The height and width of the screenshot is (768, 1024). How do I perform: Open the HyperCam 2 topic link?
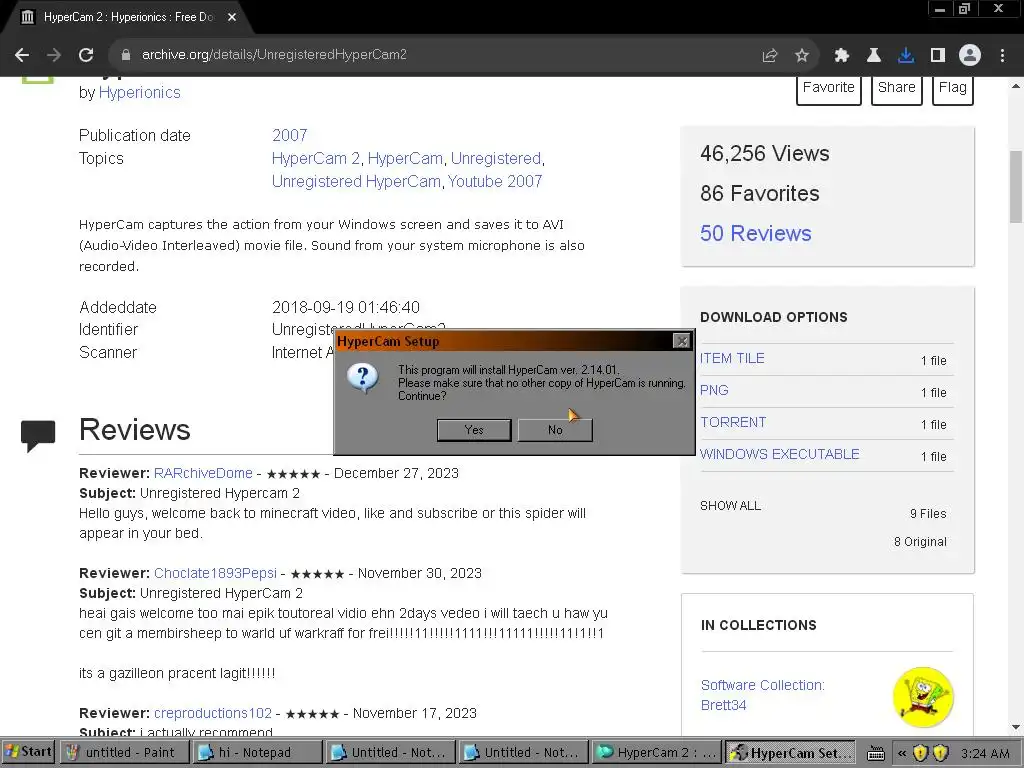click(315, 159)
